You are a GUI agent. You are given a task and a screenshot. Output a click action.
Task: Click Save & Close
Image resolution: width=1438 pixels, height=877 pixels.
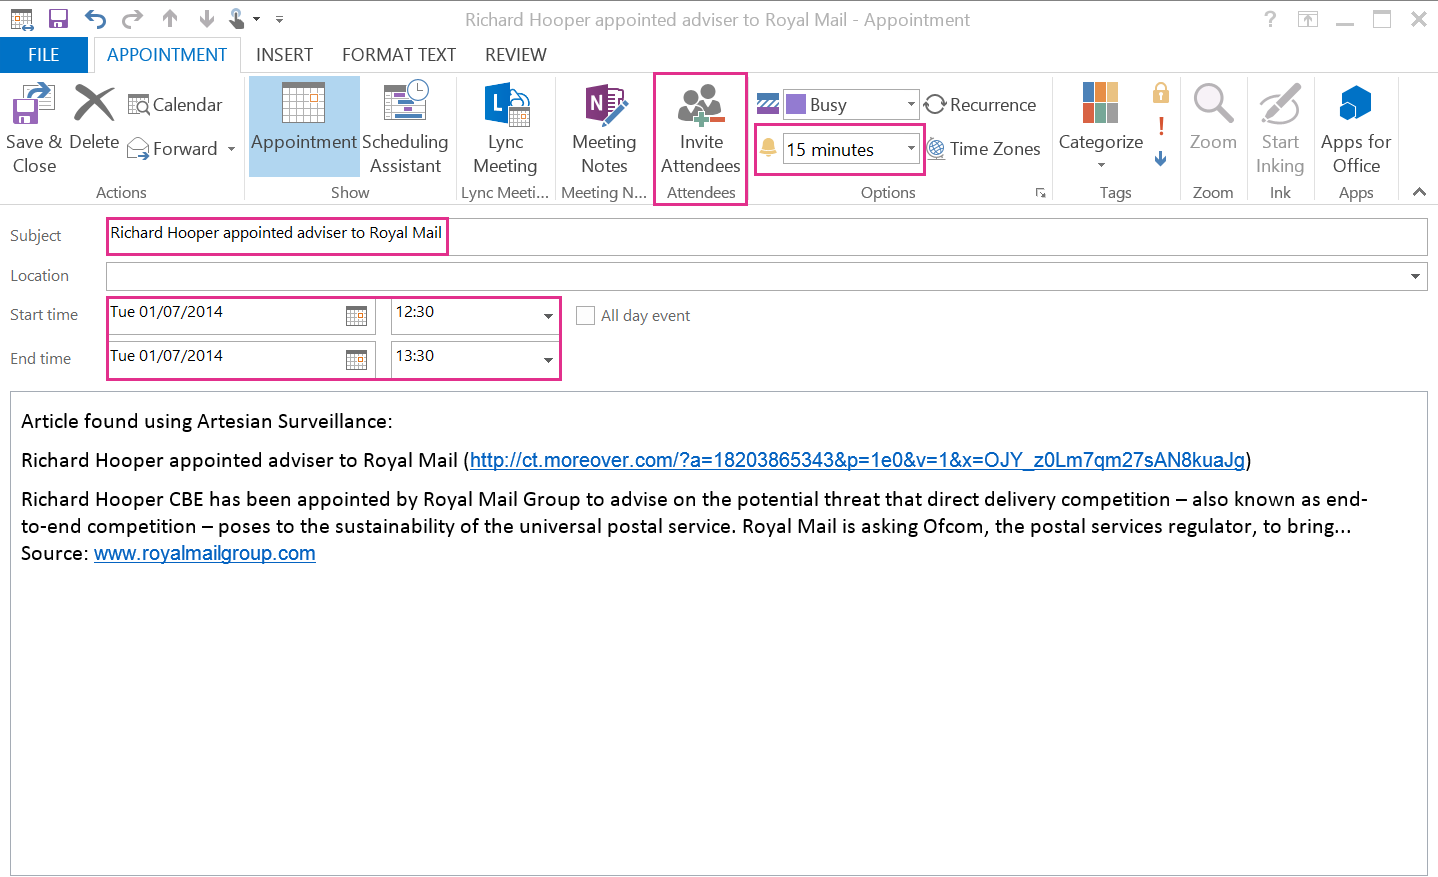[34, 129]
